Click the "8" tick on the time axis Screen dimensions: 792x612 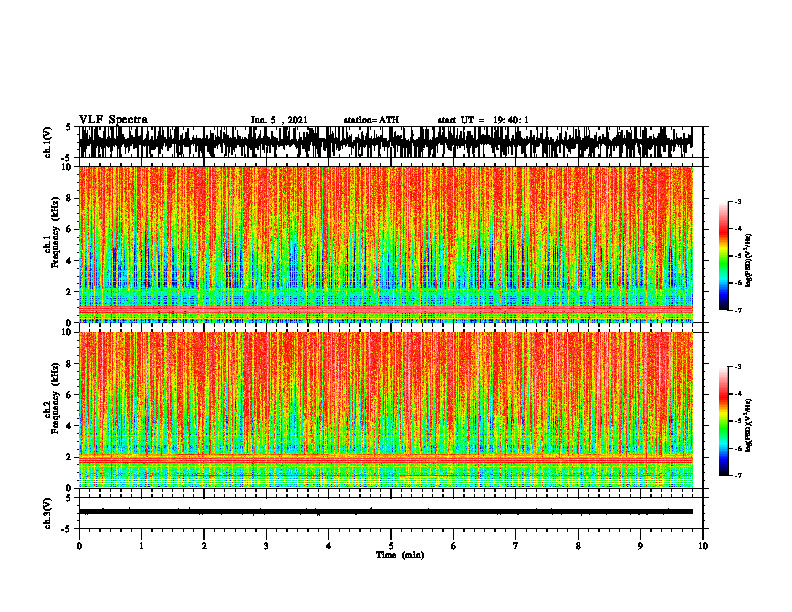click(578, 546)
